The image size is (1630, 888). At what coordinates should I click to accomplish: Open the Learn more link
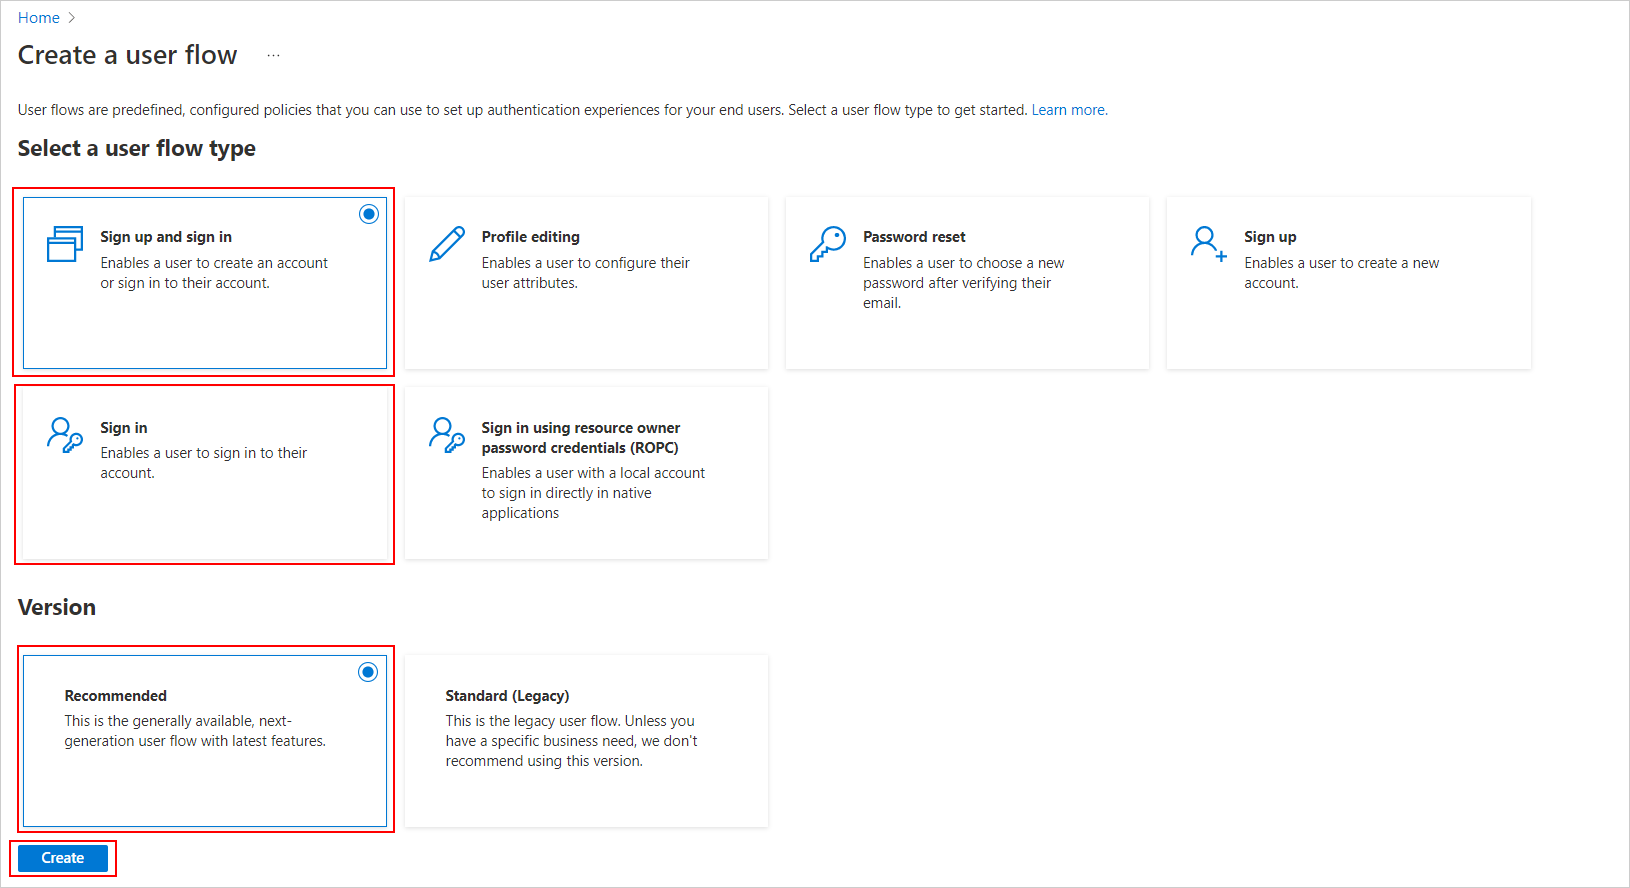tap(1068, 109)
